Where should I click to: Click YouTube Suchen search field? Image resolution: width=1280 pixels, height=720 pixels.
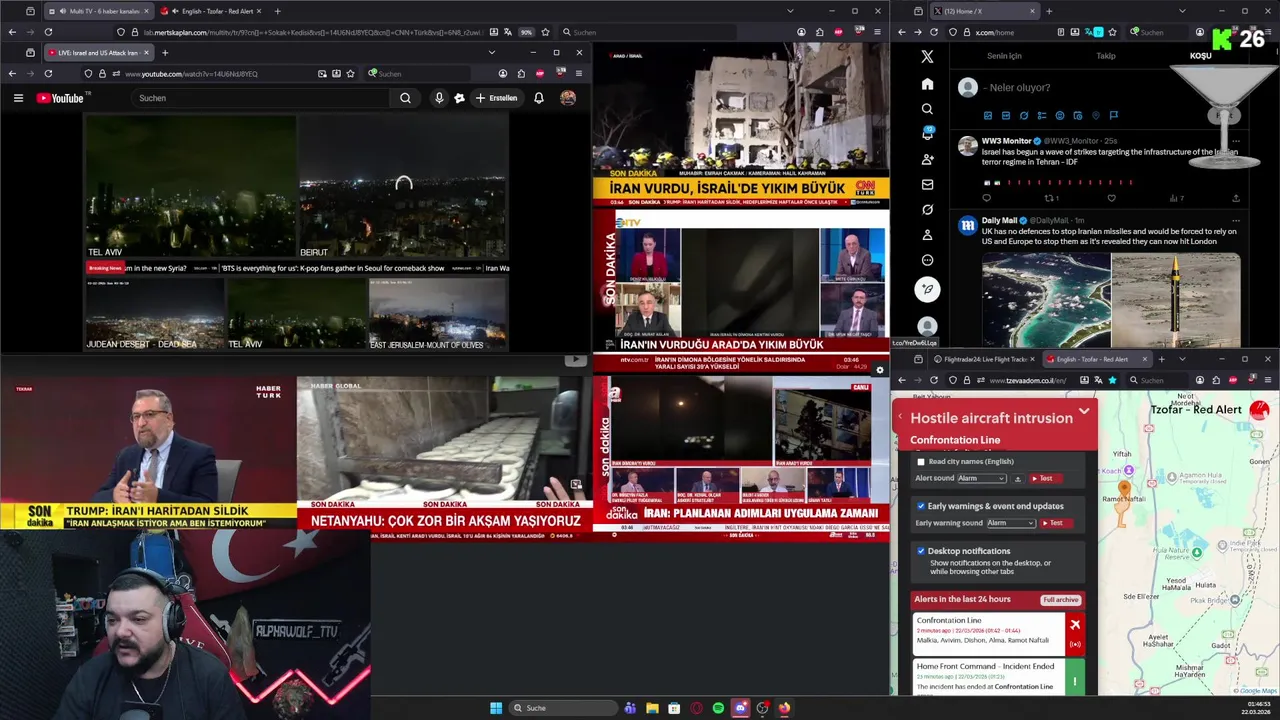tap(260, 98)
